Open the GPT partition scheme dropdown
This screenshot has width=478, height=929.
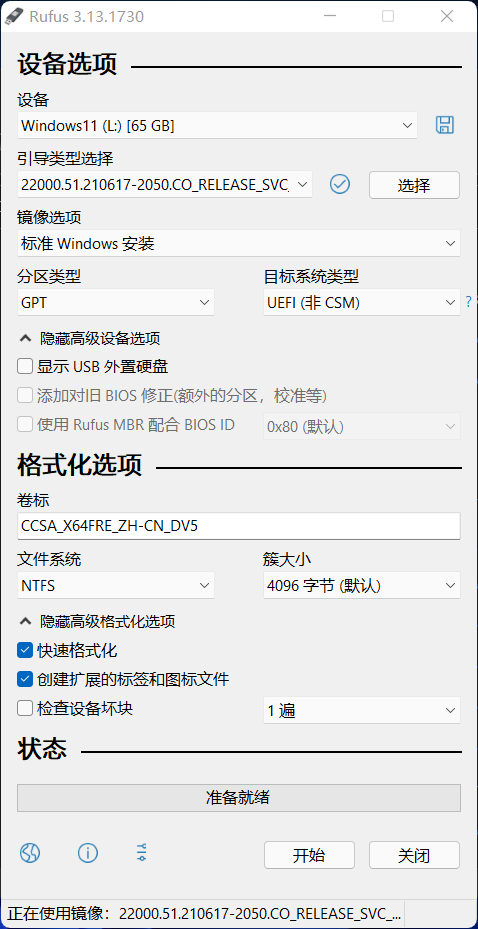(116, 302)
